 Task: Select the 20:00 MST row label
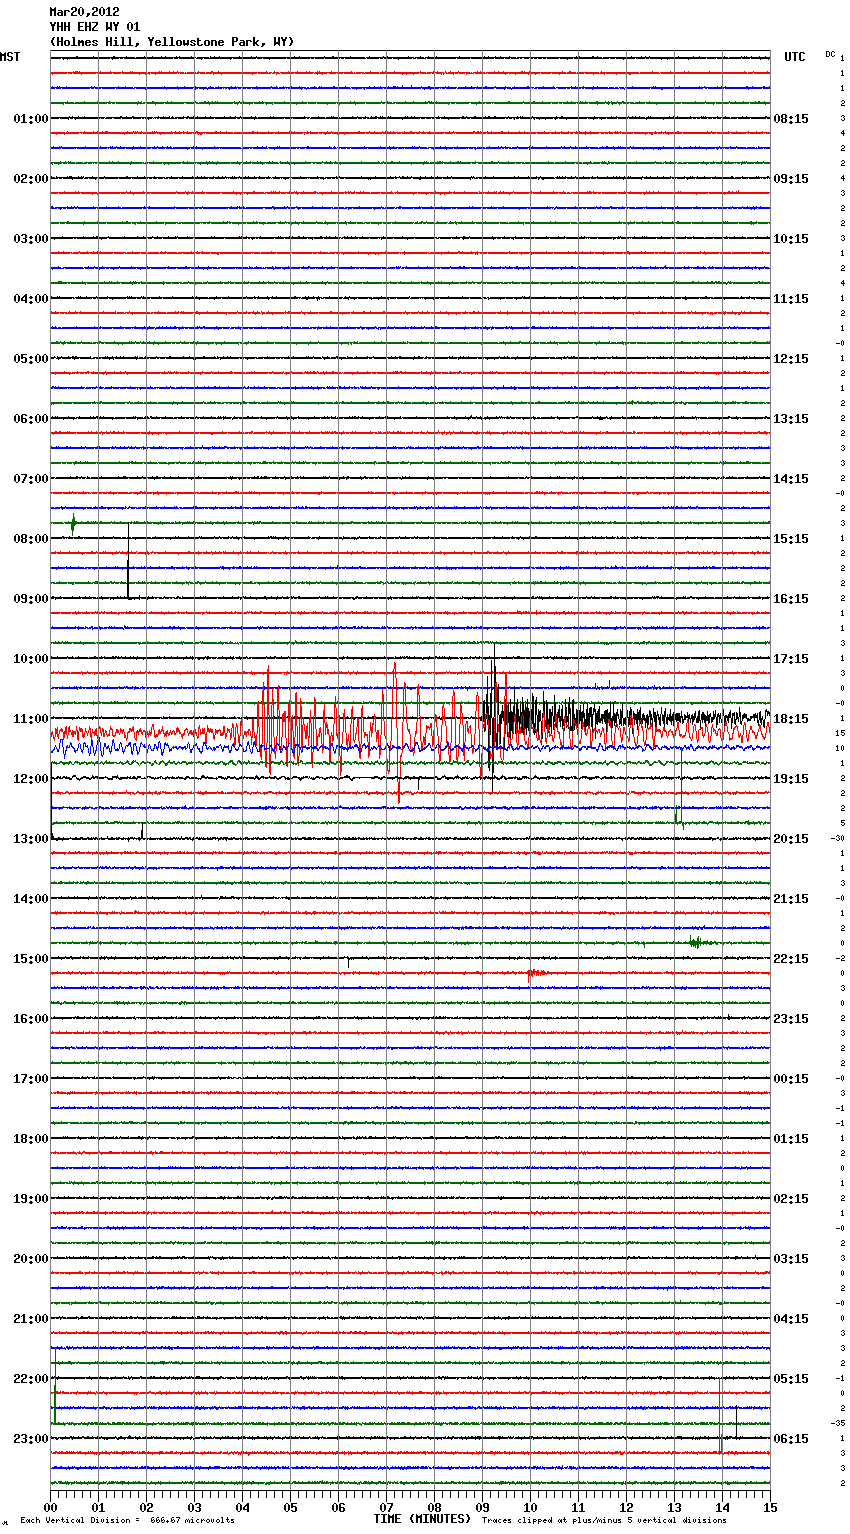point(31,1259)
